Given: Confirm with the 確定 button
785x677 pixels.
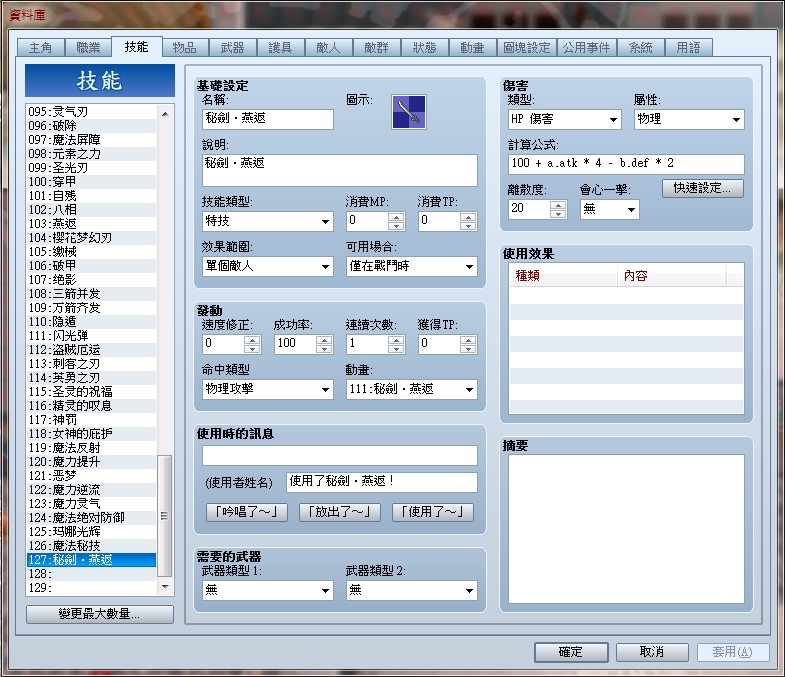Looking at the screenshot, I should [571, 652].
